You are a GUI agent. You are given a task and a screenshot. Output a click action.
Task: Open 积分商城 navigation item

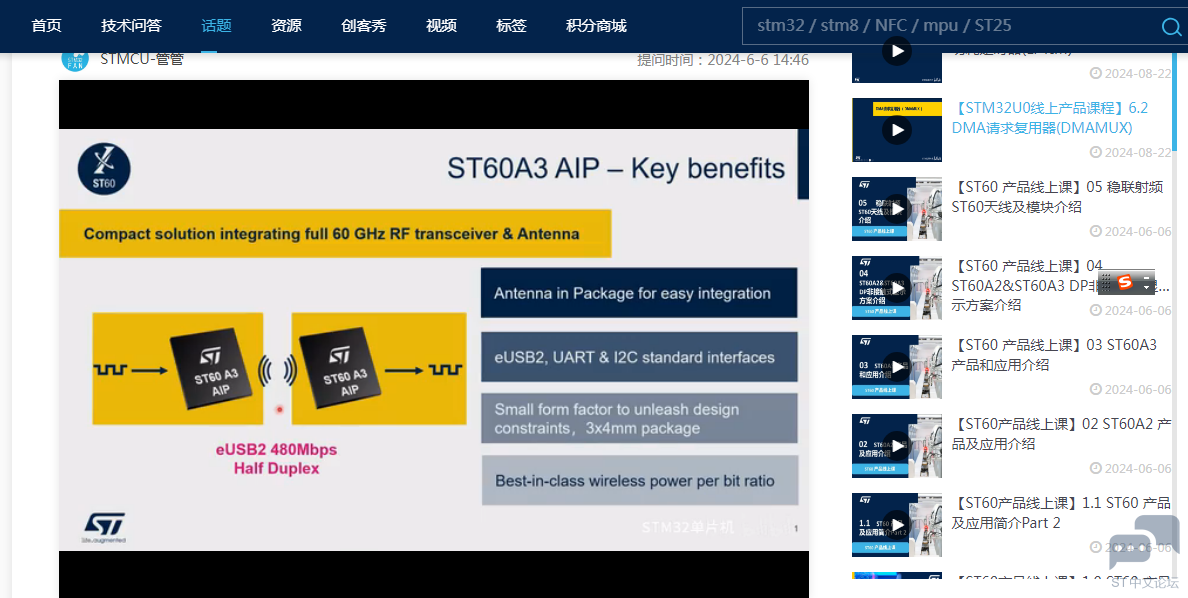pos(596,26)
